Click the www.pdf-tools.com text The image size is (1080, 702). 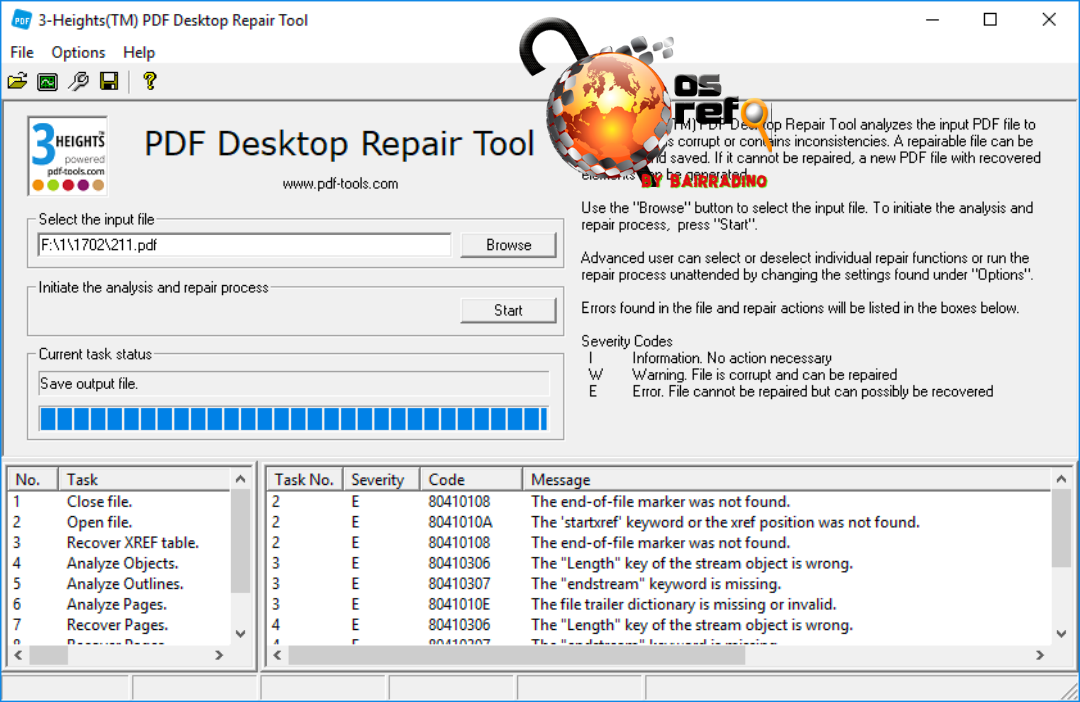click(x=340, y=184)
